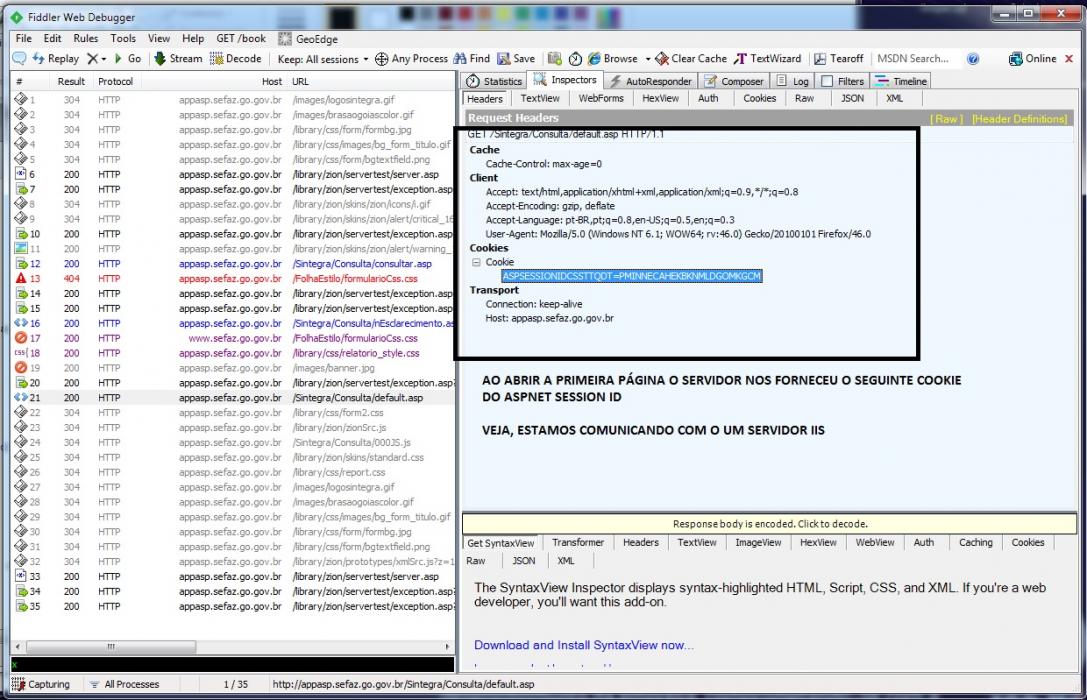Select the response Get SyntaxView tab
The width and height of the screenshot is (1087, 700).
click(x=501, y=543)
